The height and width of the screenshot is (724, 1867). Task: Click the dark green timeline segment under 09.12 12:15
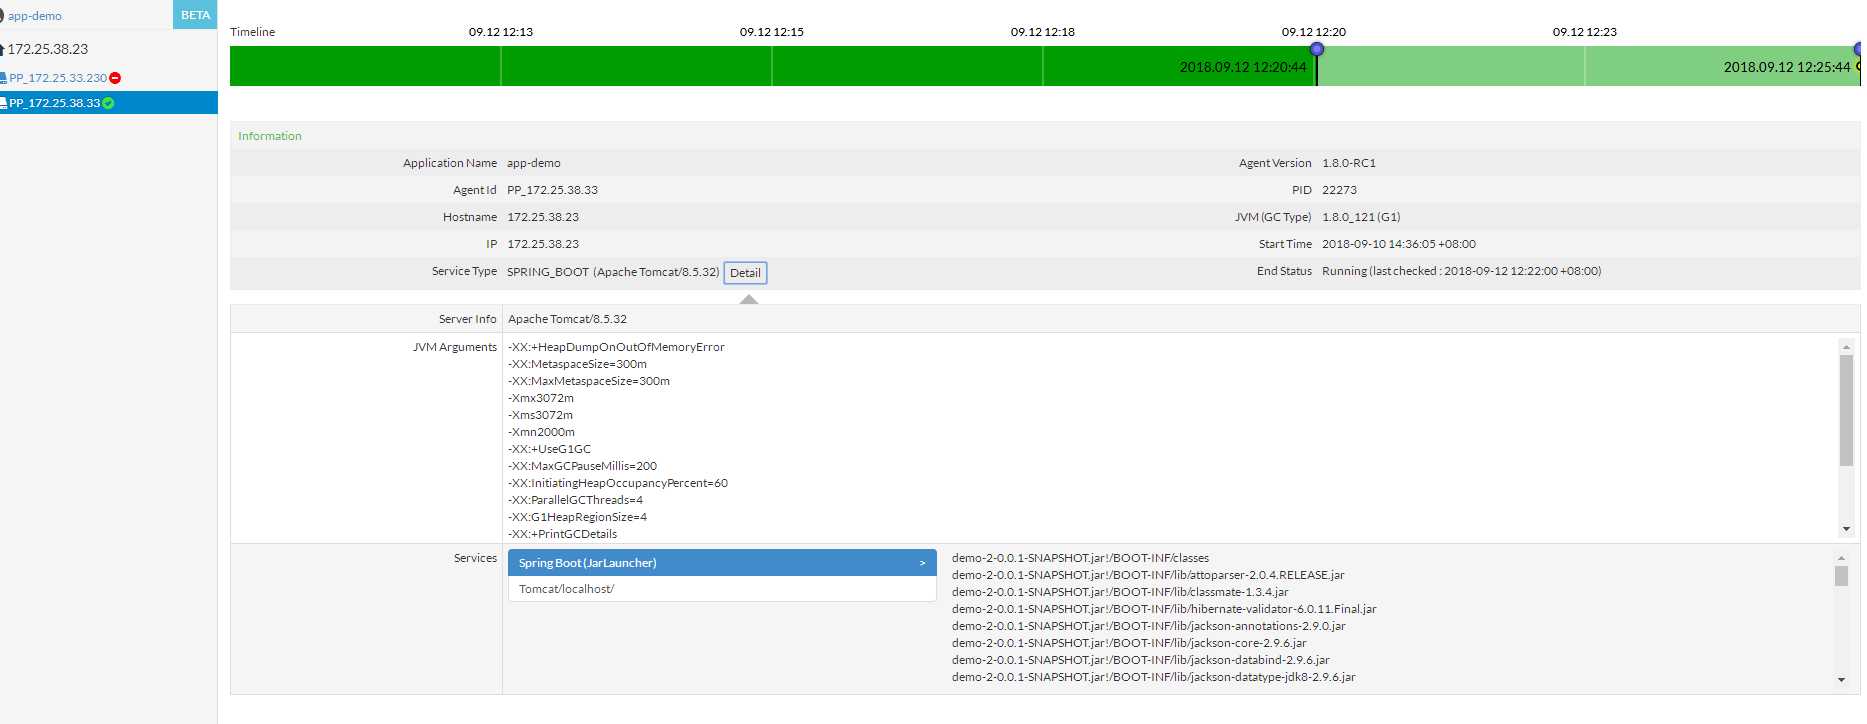coord(772,66)
